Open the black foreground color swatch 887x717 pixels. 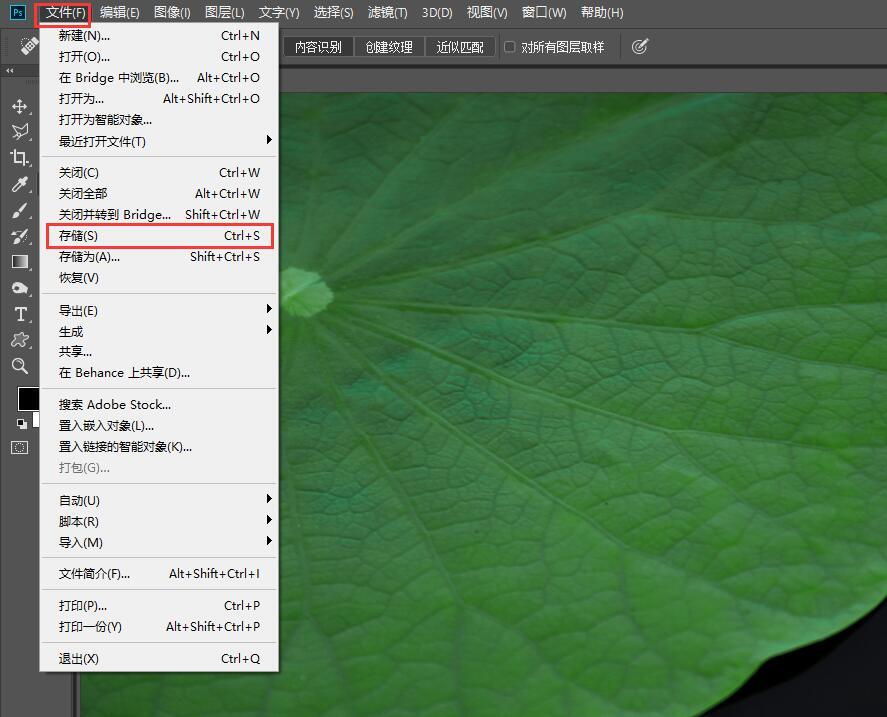point(27,399)
